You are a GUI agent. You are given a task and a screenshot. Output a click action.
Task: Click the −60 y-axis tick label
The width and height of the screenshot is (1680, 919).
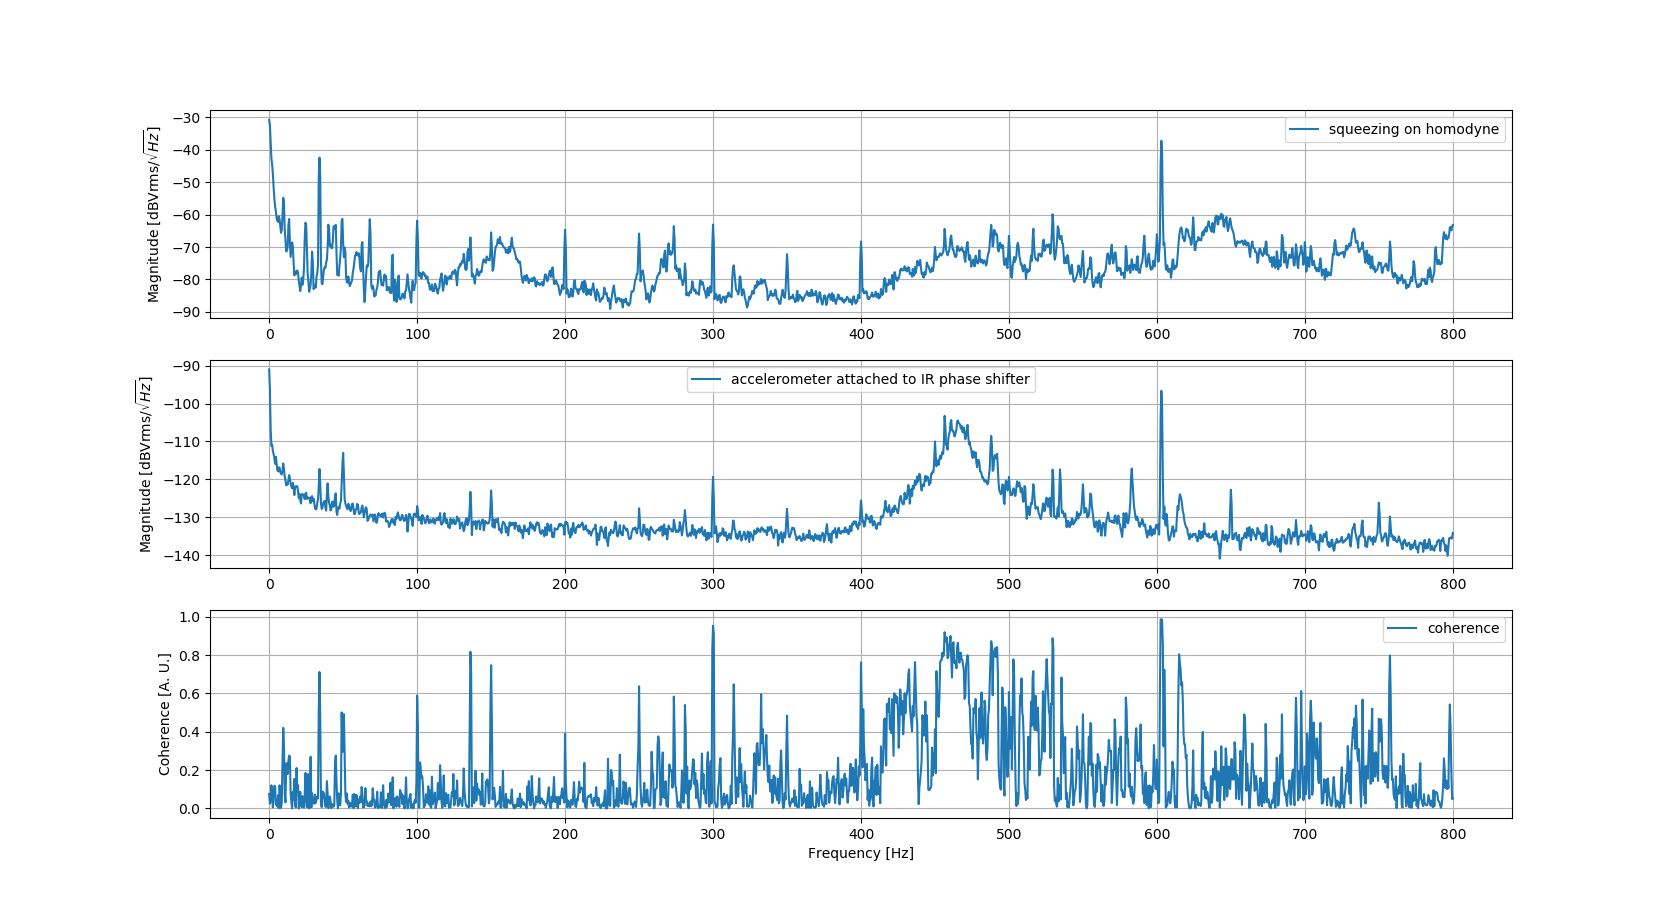pos(187,215)
